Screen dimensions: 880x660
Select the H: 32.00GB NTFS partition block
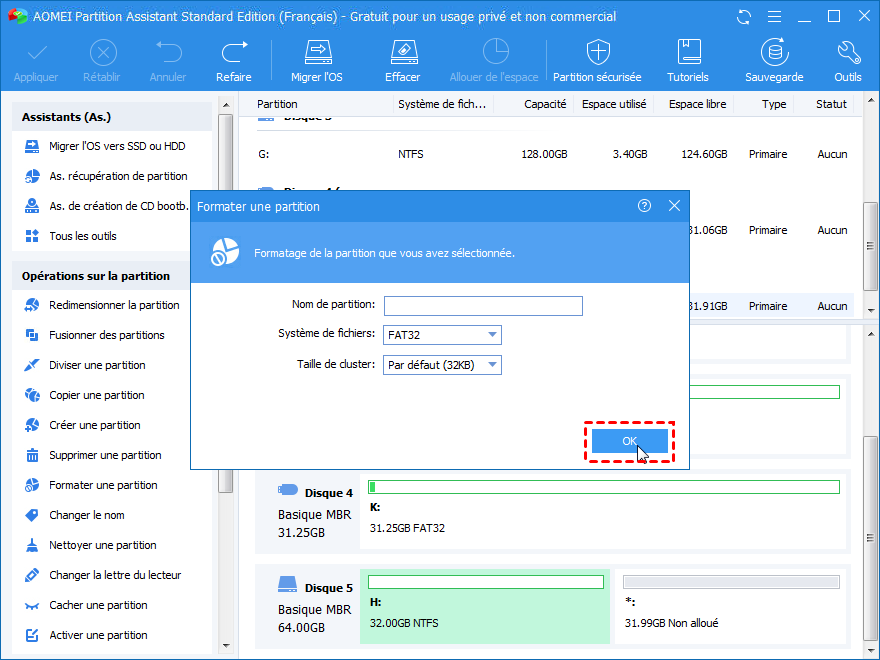[485, 605]
